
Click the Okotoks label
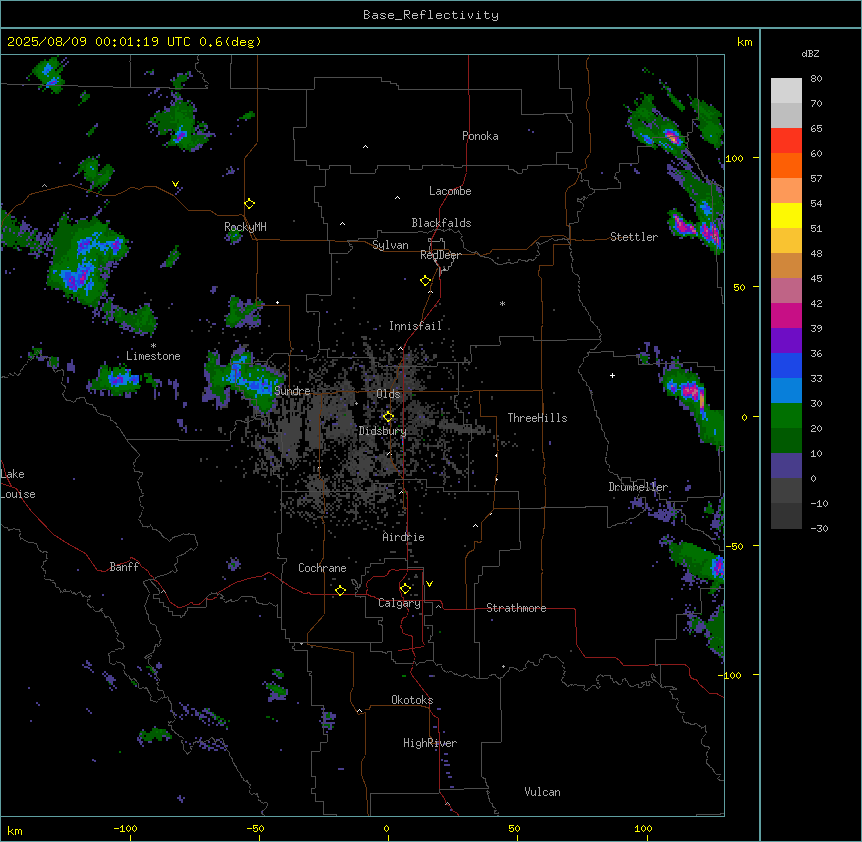412,700
